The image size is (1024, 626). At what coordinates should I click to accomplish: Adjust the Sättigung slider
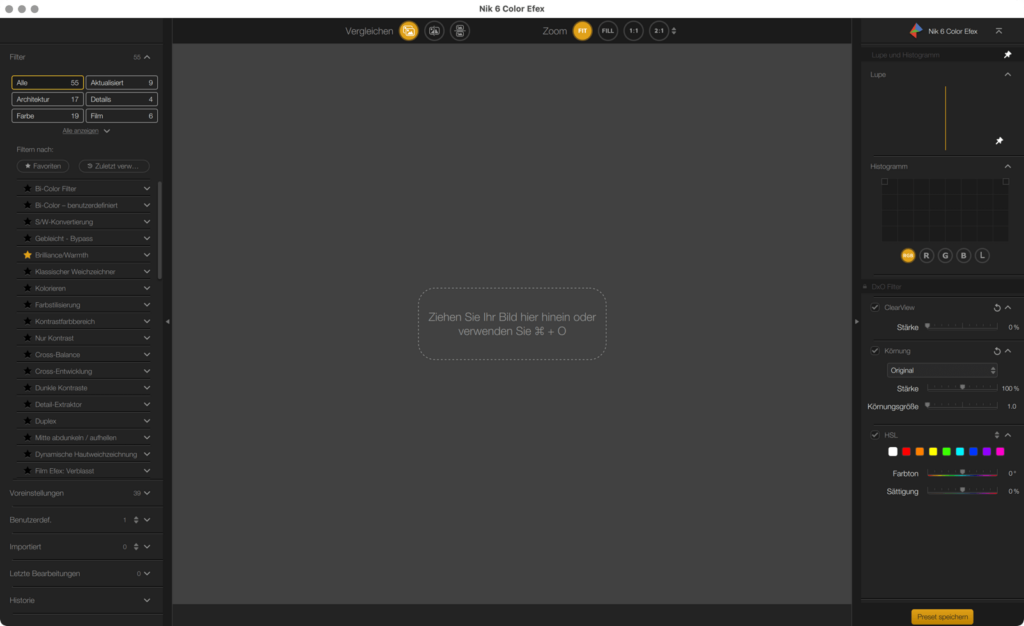click(x=962, y=491)
